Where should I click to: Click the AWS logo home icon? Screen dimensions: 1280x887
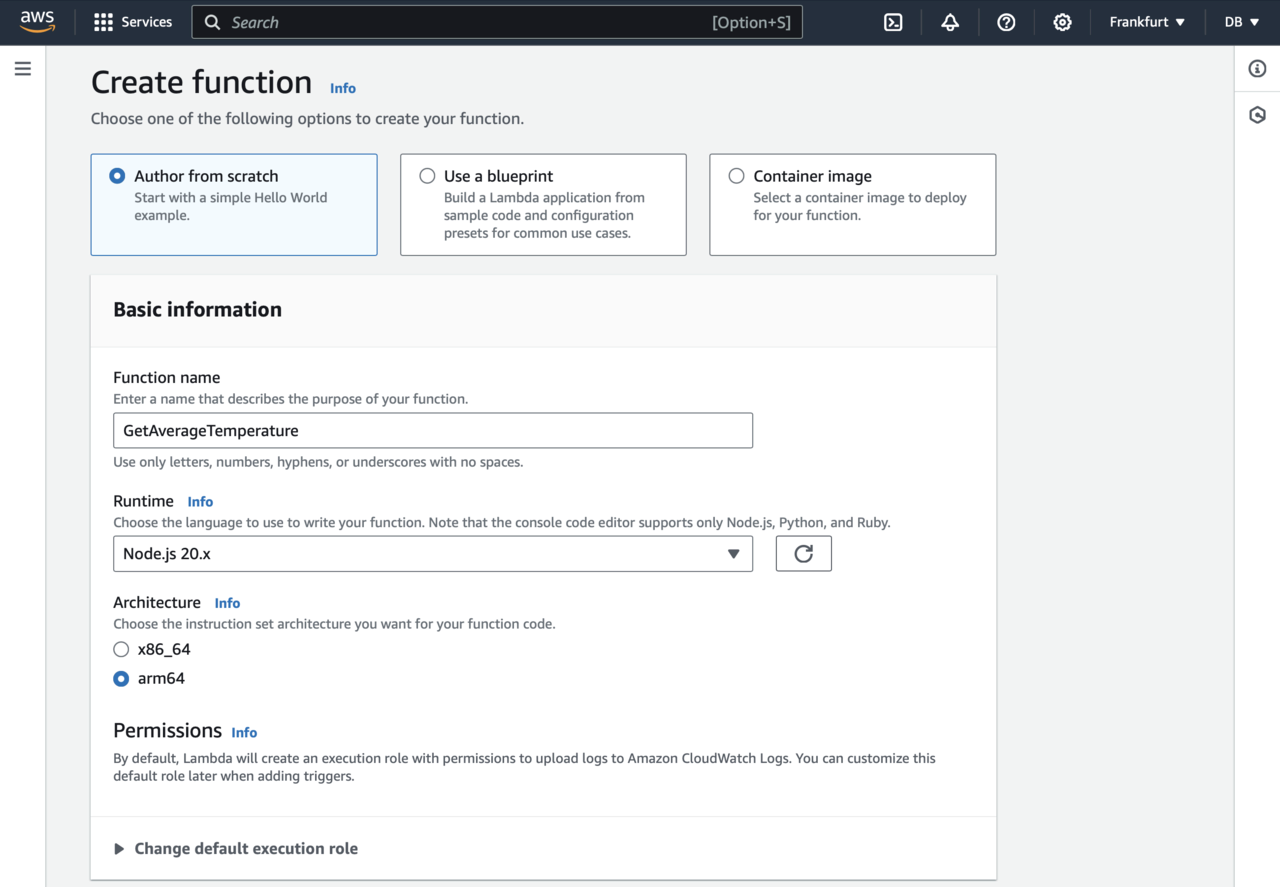click(x=38, y=22)
